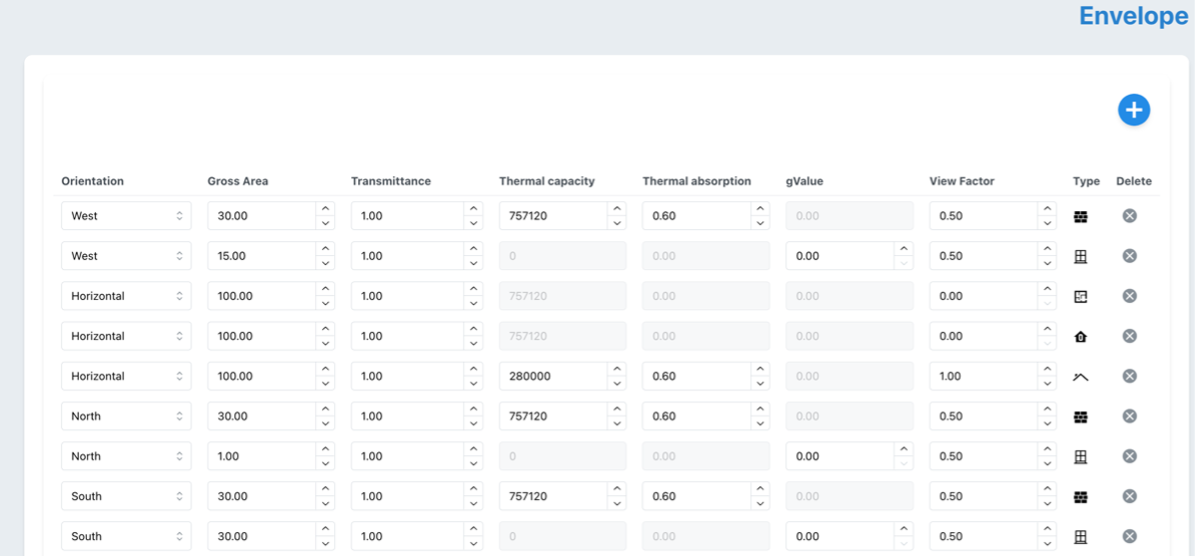The height and width of the screenshot is (559, 1197).
Task: Decrease Gross Area in West 15.00 row
Action: 325,263
